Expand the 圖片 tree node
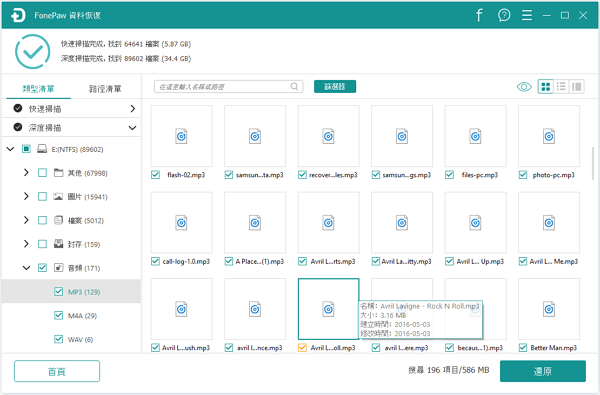Viewport: 600px width, 395px height. (26, 196)
